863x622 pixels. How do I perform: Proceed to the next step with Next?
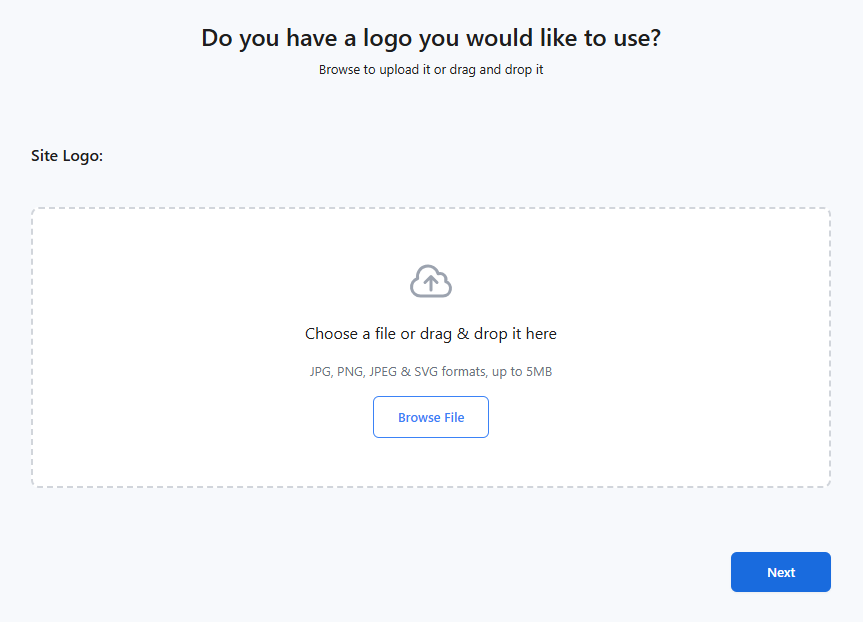point(780,572)
